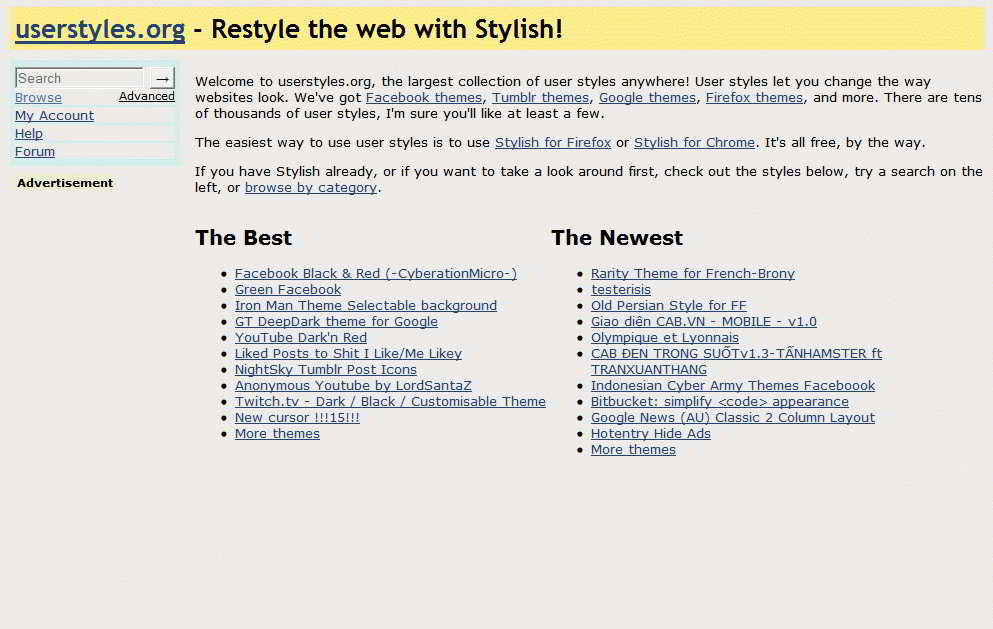The image size is (993, 629).
Task: Open Tumblr themes link
Action: [x=540, y=98]
